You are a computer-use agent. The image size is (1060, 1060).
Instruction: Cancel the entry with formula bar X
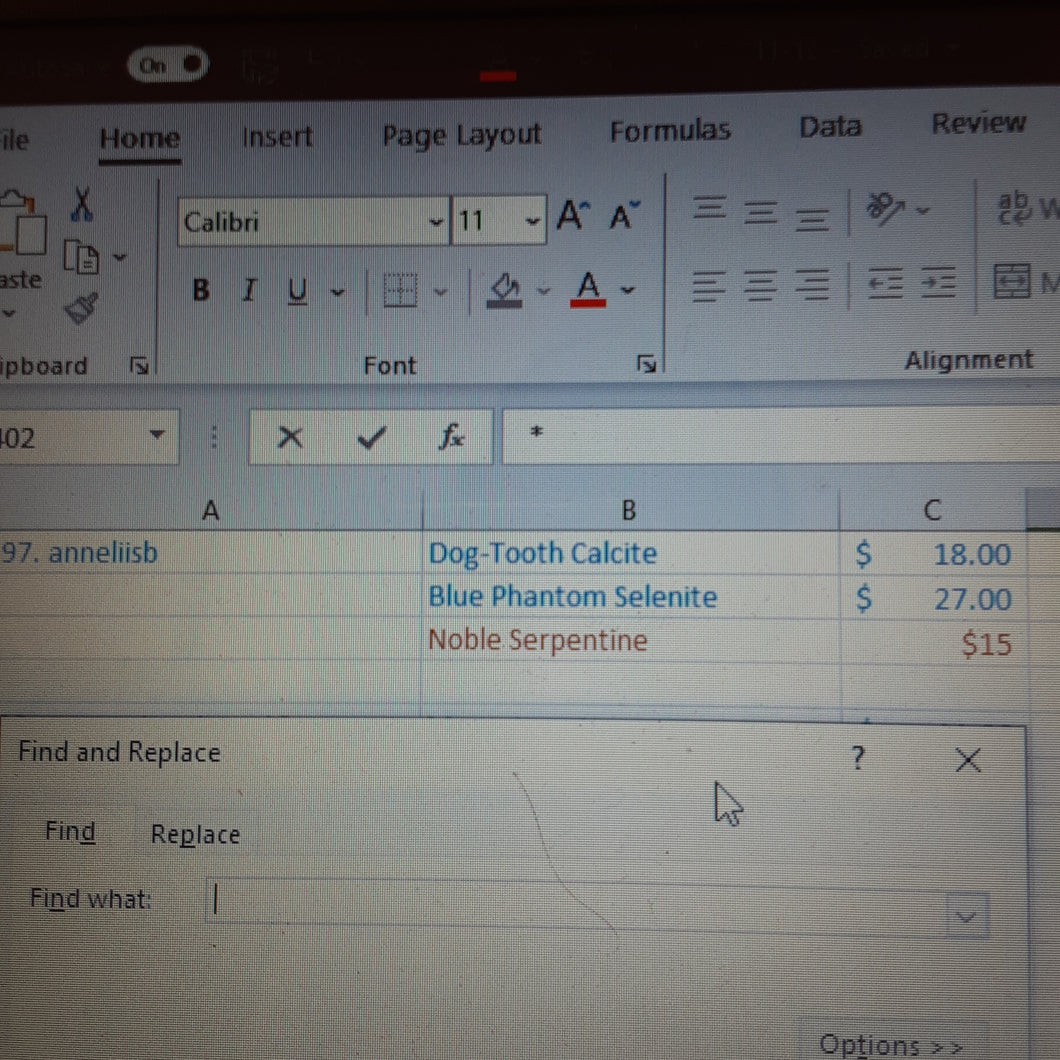pos(290,437)
